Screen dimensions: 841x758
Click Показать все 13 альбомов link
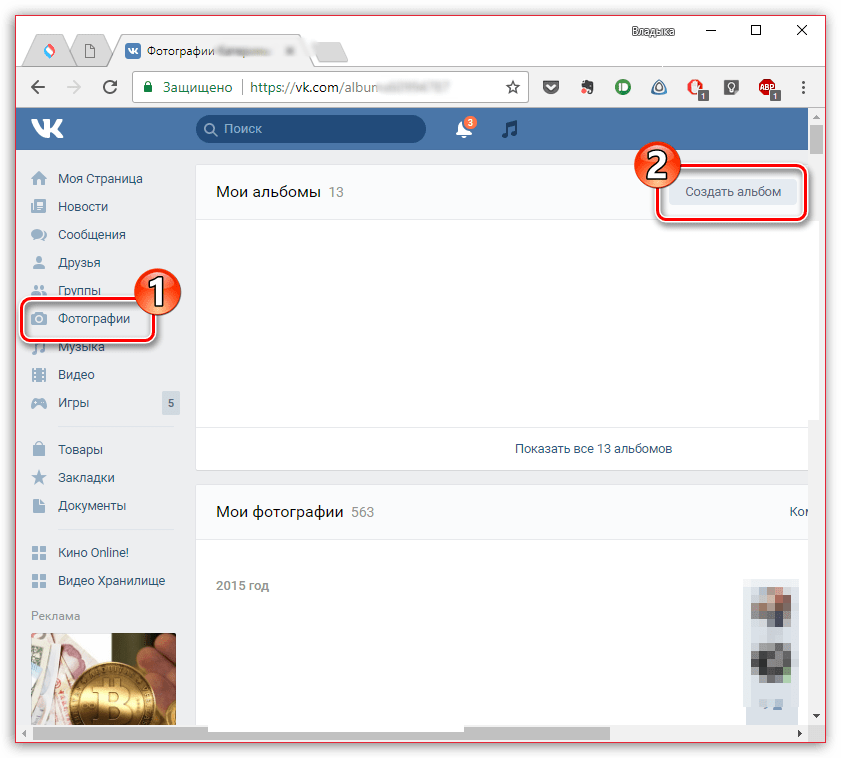coord(593,449)
